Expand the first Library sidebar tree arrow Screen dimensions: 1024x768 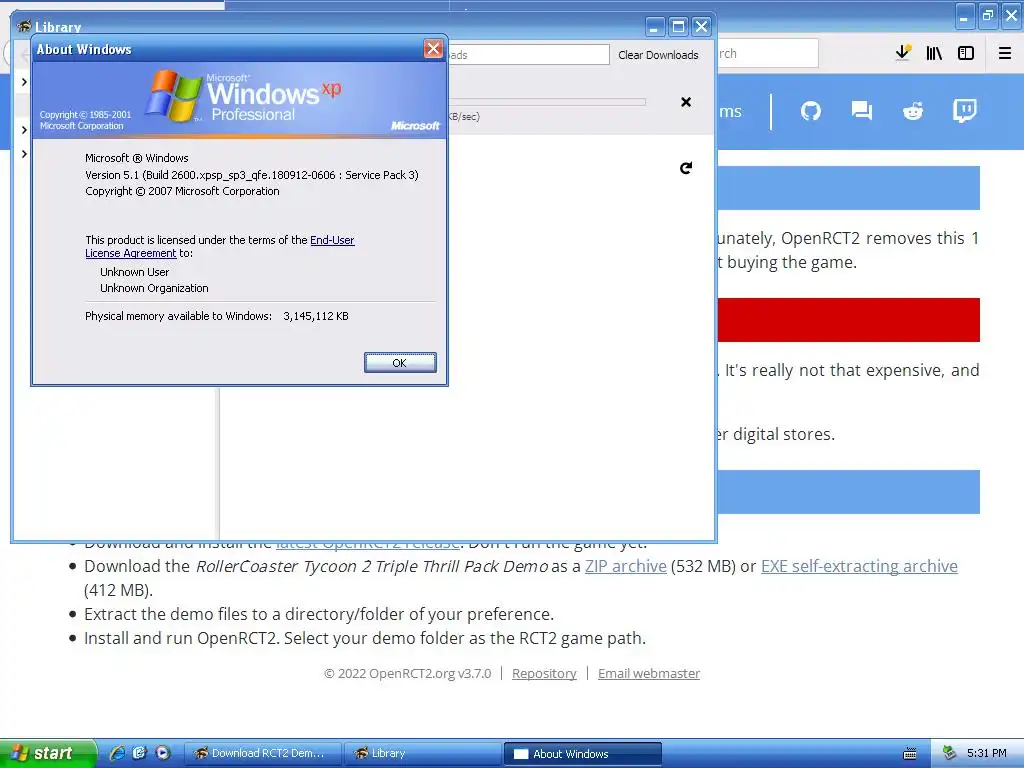click(24, 82)
